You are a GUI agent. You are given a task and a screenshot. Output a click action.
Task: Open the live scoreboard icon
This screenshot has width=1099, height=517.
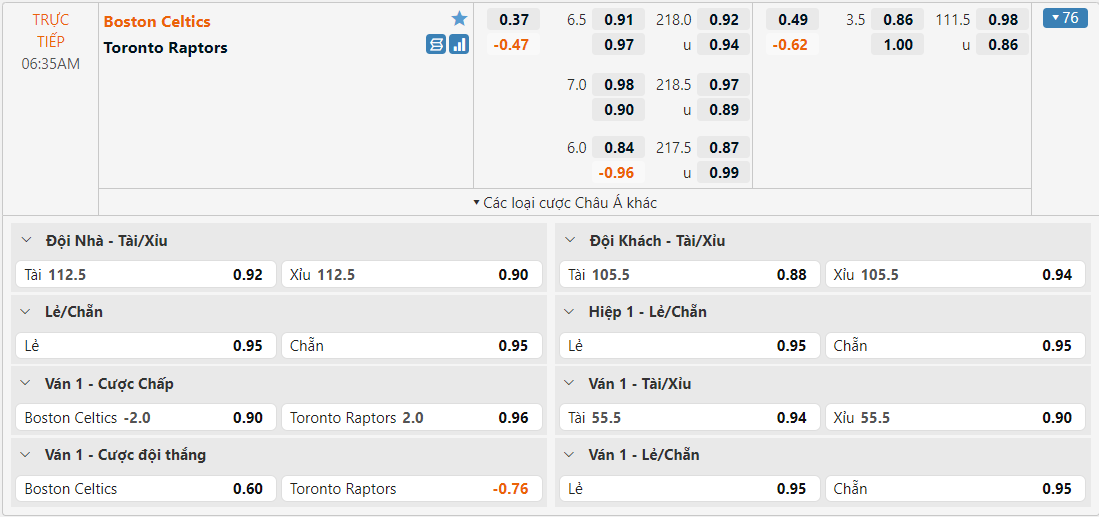coord(436,44)
